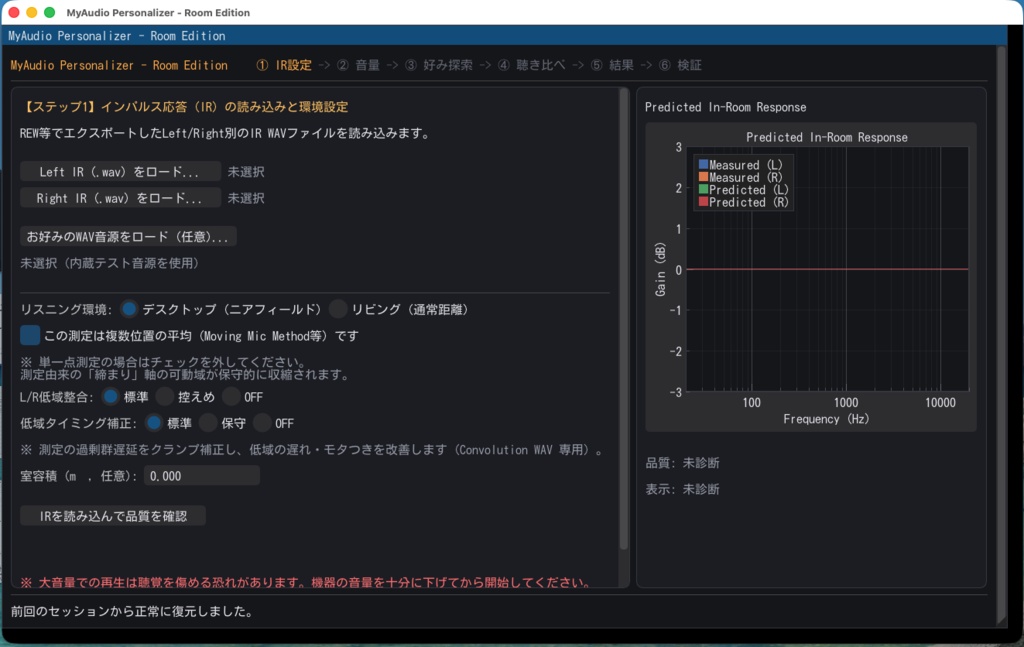Image resolution: width=1024 pixels, height=647 pixels.
Task: Set L/R低域整合 to 控えめ
Action: point(165,396)
